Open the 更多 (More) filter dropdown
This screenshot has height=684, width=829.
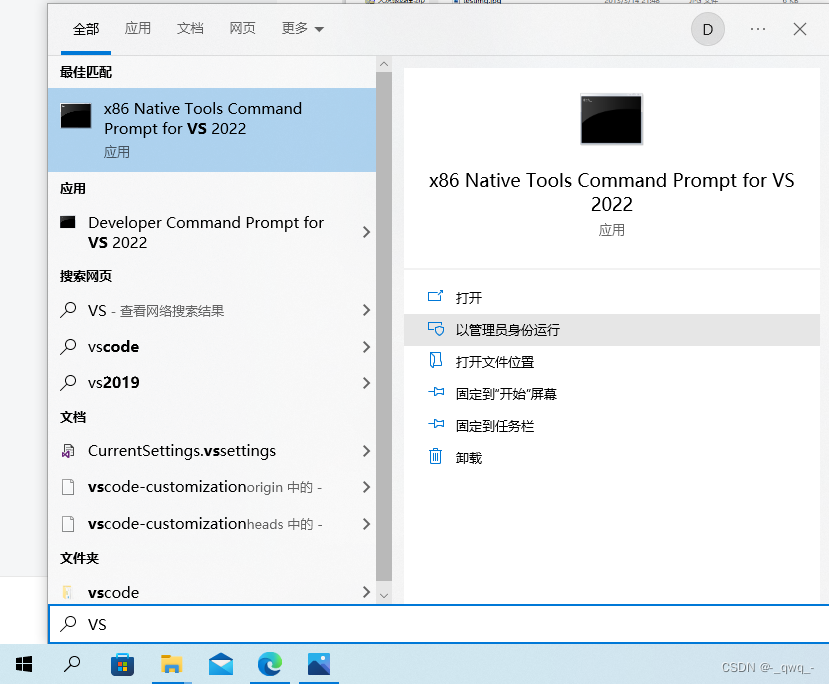(302, 29)
